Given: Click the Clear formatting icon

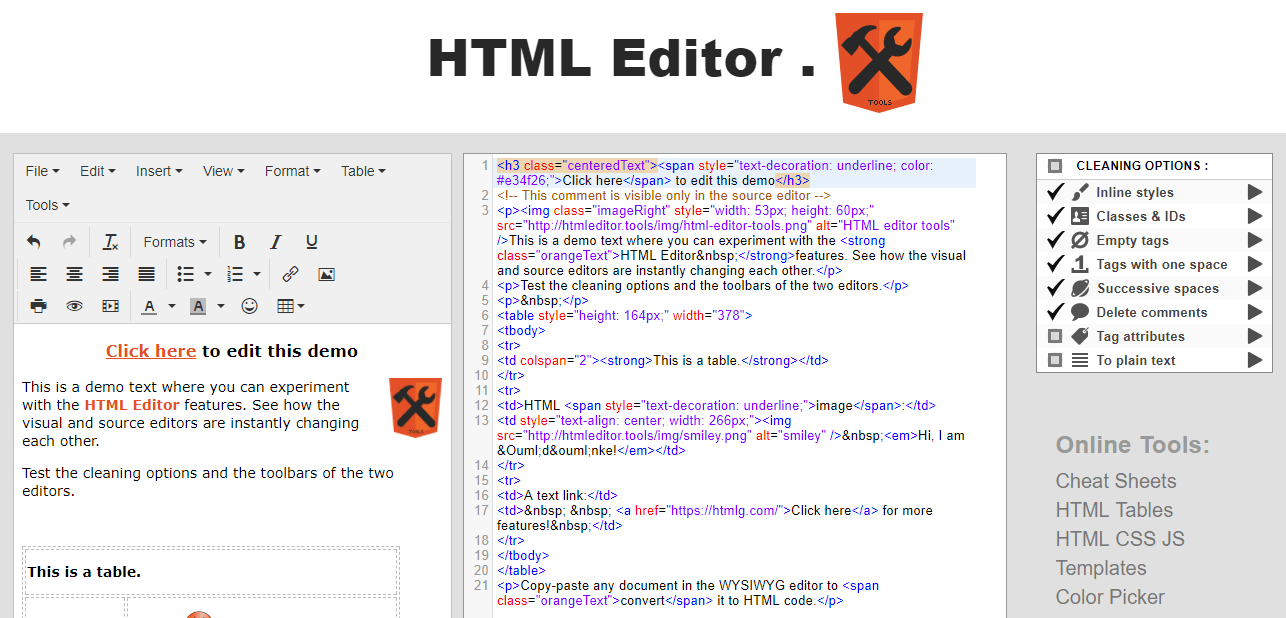Looking at the screenshot, I should tap(110, 241).
